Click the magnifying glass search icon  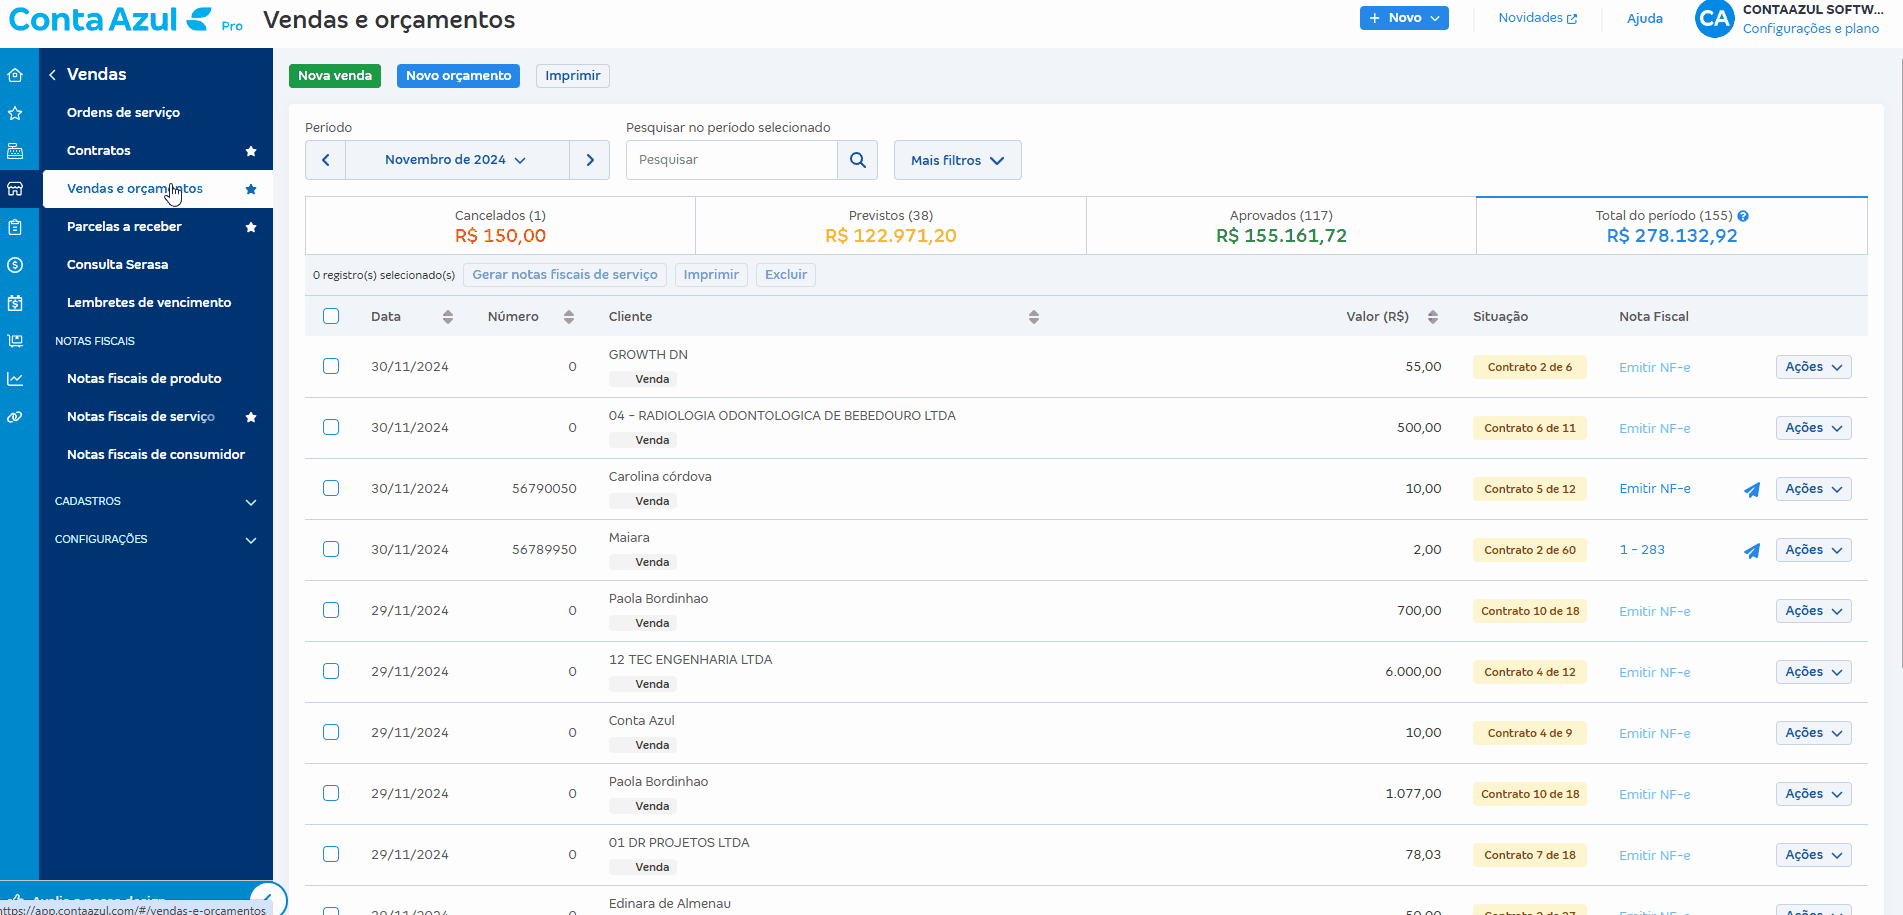[857, 160]
